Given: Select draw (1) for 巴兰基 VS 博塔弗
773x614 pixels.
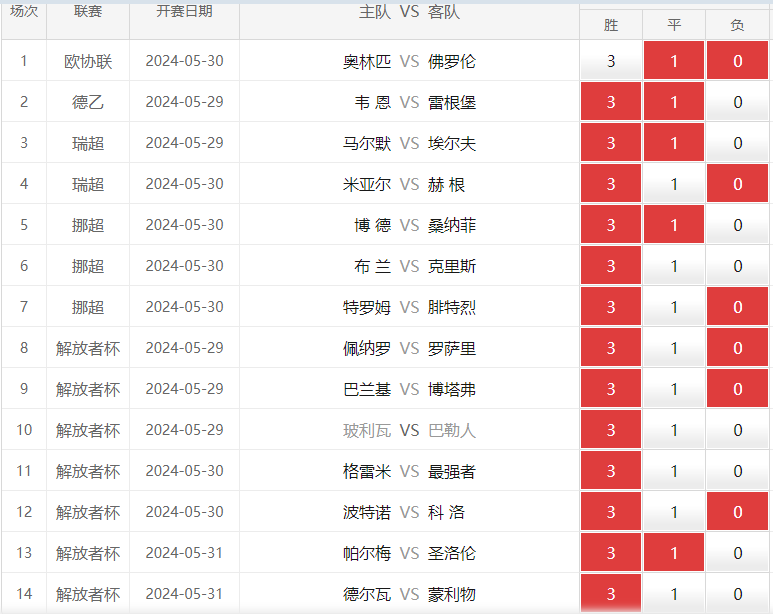Looking at the screenshot, I should [x=674, y=388].
